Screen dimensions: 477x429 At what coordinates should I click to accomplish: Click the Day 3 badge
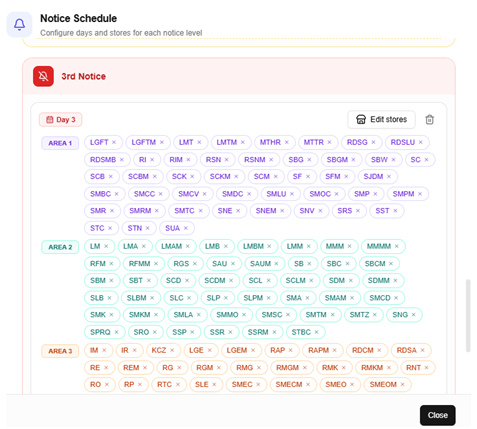pos(61,120)
